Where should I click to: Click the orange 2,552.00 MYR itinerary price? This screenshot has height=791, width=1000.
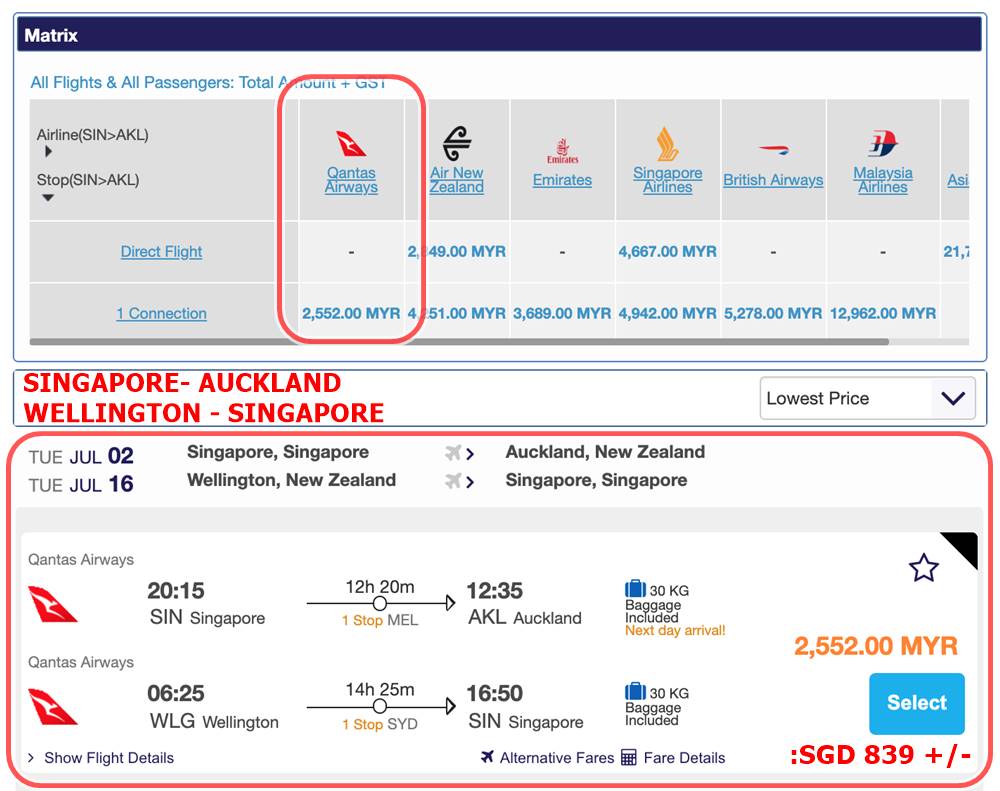pos(876,646)
